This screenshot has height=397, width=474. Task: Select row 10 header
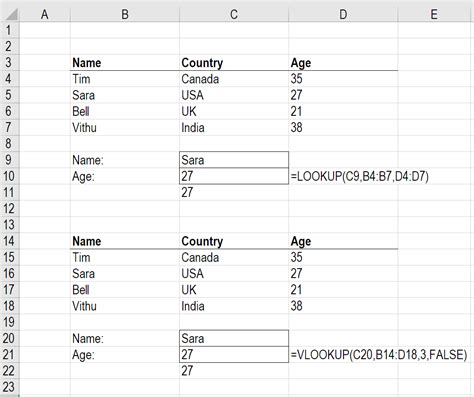pos(9,176)
